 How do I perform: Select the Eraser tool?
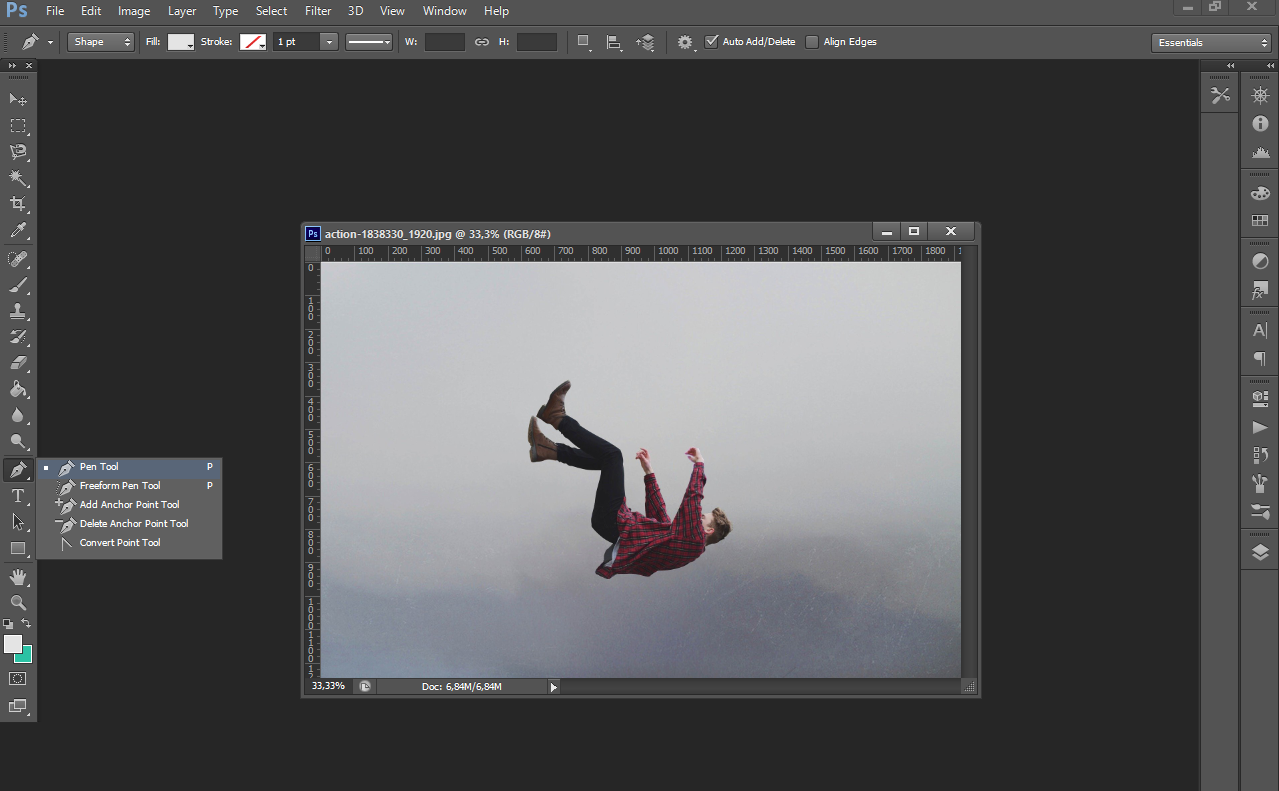pos(18,363)
